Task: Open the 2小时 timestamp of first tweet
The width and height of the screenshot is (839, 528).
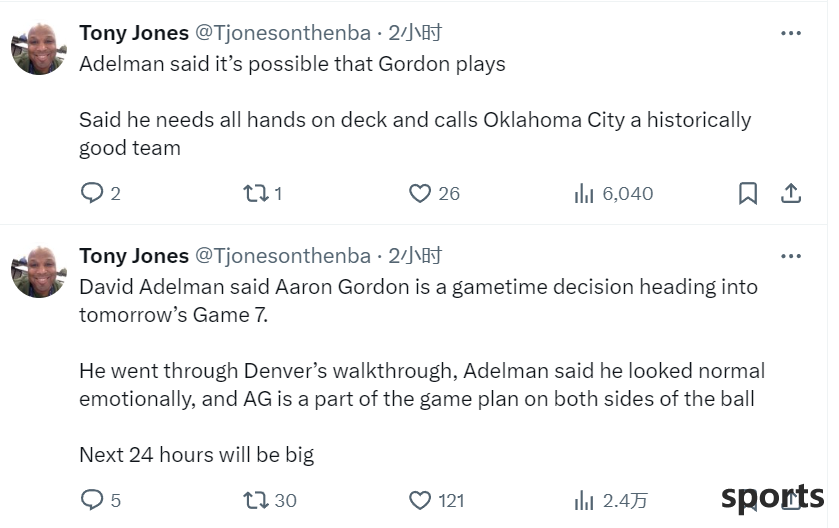Action: click(x=415, y=33)
